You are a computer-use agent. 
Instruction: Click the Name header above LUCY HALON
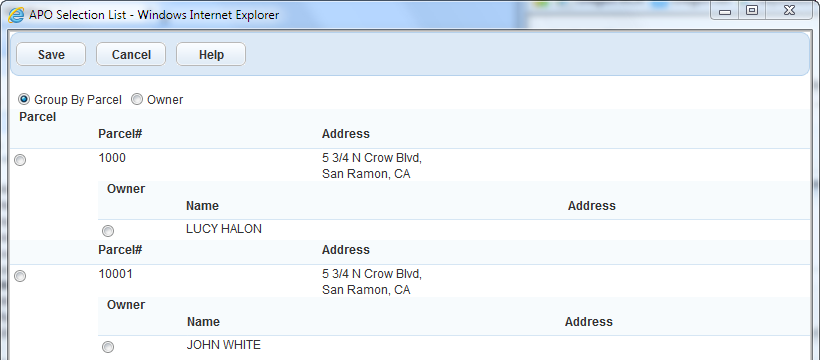pos(202,206)
